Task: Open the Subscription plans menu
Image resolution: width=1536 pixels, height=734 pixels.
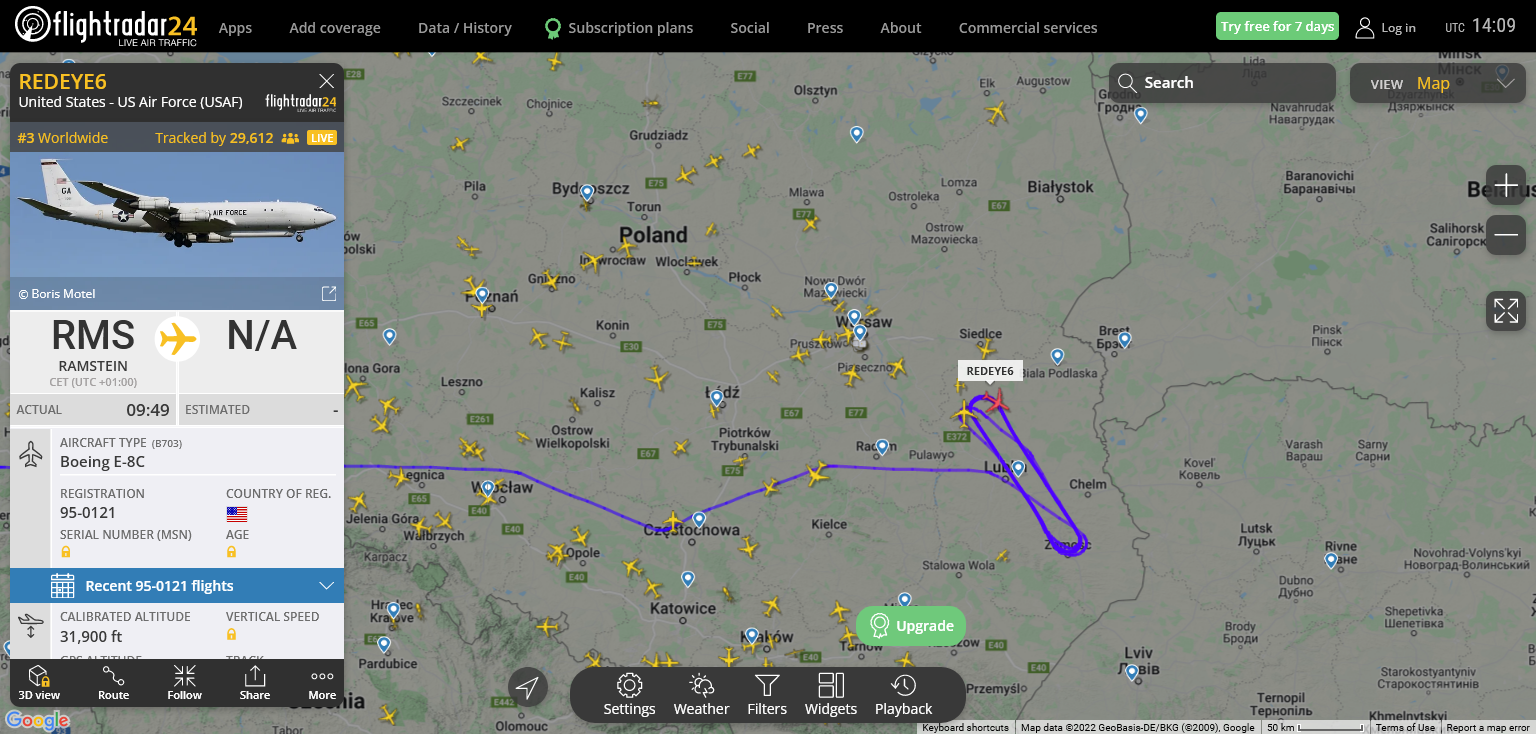Action: point(619,28)
